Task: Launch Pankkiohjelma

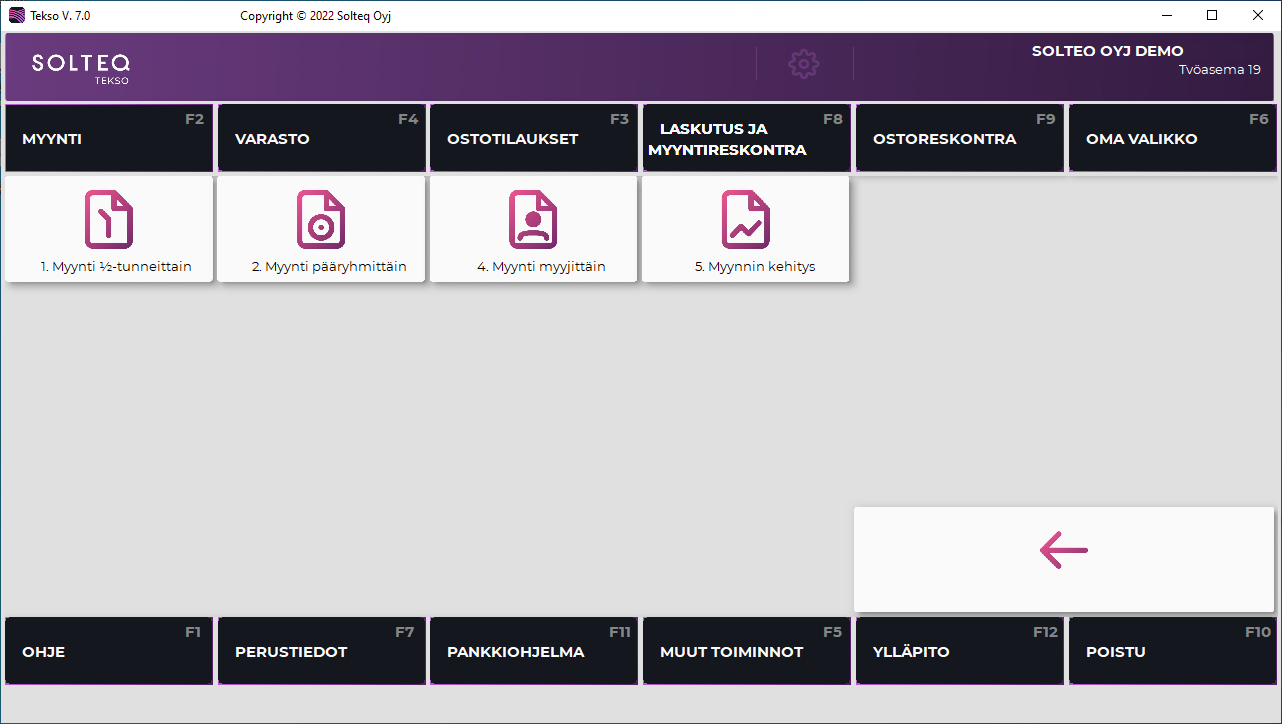Action: pos(534,651)
